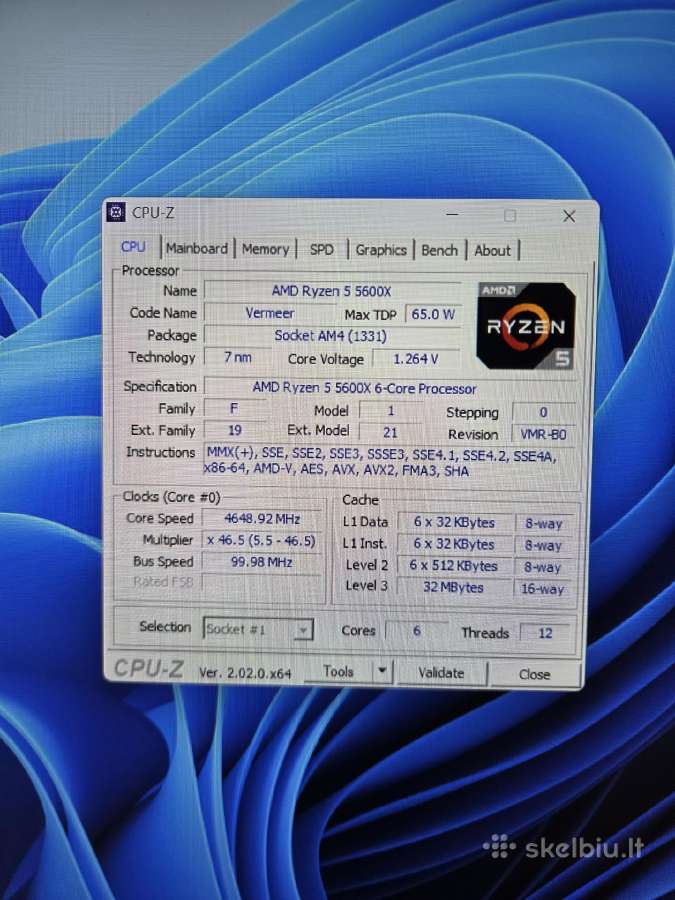Open the Memory tab
This screenshot has height=900, width=675.
point(265,249)
